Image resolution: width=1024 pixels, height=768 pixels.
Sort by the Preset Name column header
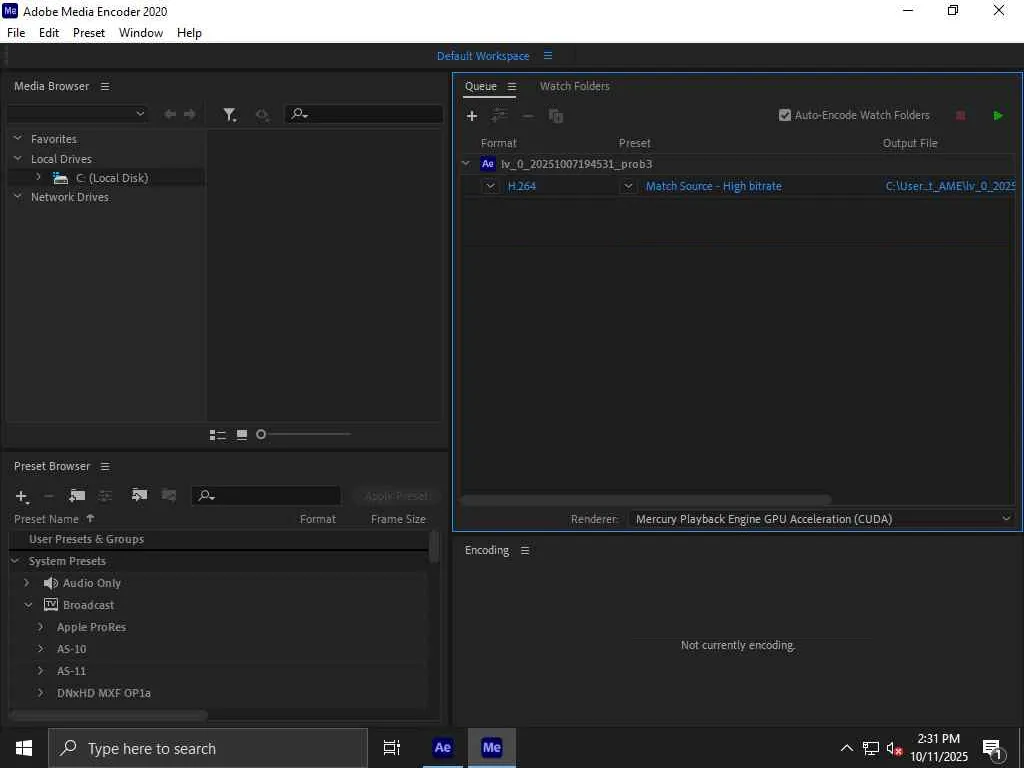[x=46, y=519]
